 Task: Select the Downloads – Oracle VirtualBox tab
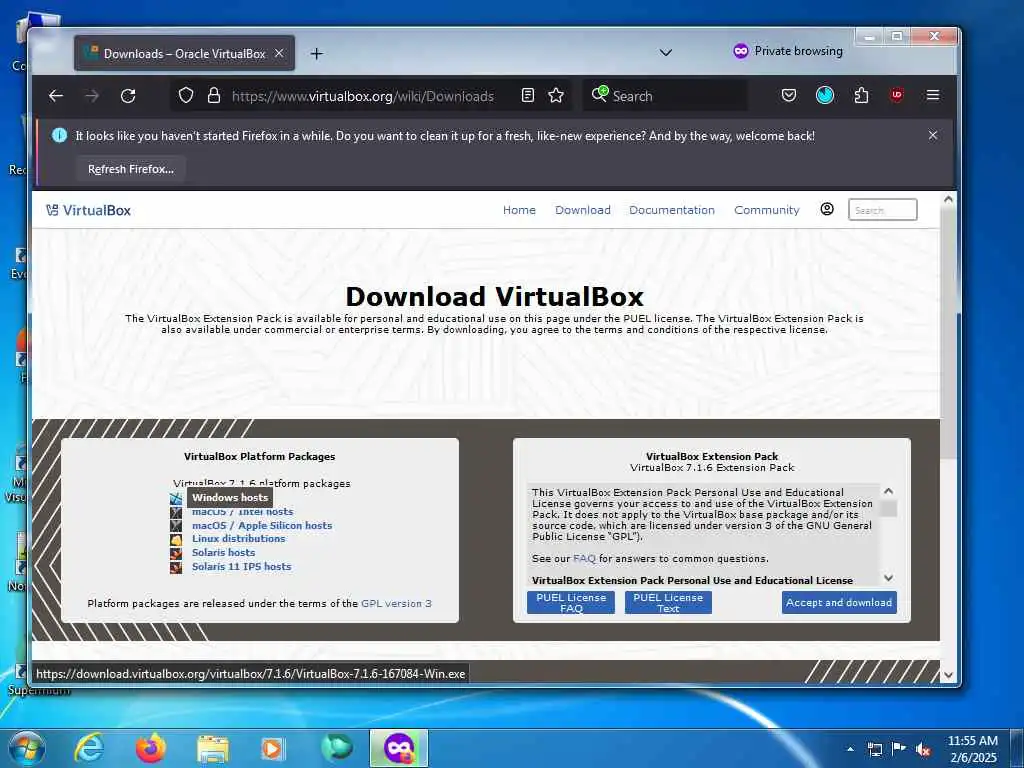[184, 53]
